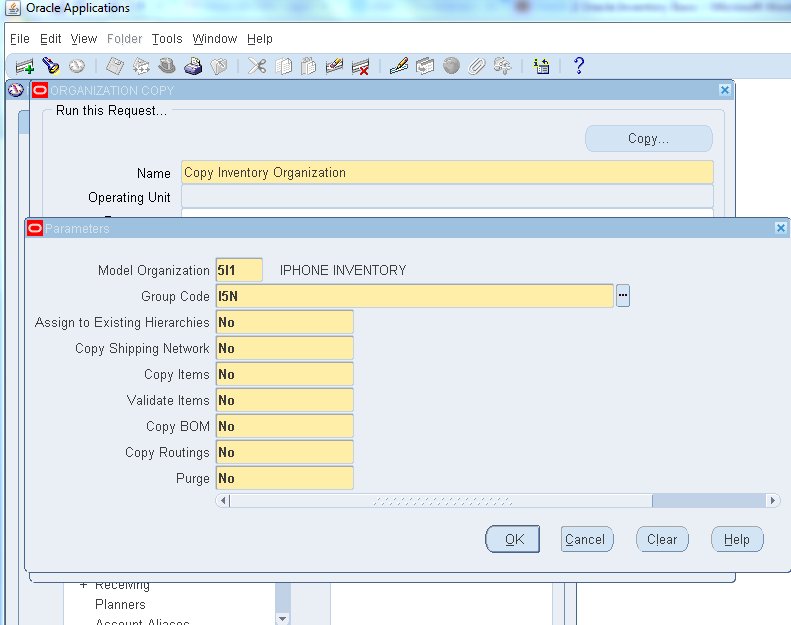Screen dimensions: 791x625
Task: Click the Copy Routings field
Action: [285, 452]
